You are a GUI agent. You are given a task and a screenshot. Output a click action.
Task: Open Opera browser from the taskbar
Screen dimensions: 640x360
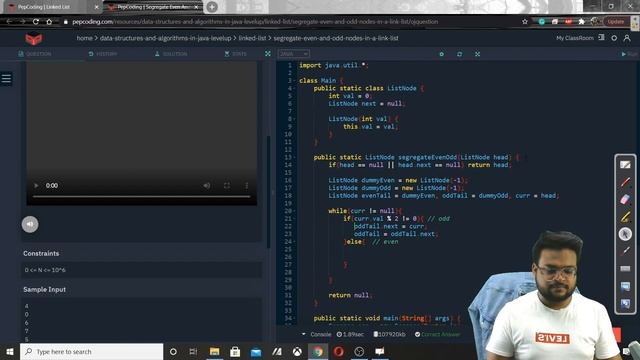pyautogui.click(x=338, y=351)
